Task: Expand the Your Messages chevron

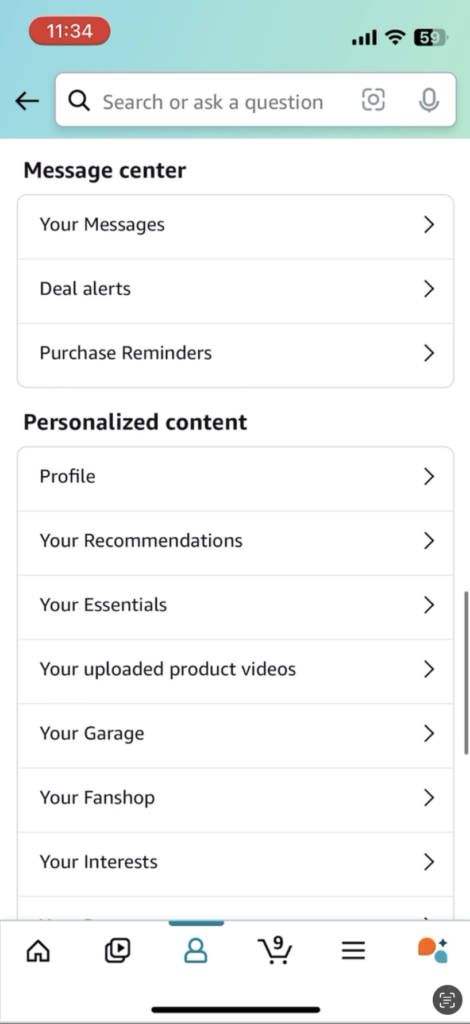Action: pyautogui.click(x=429, y=225)
